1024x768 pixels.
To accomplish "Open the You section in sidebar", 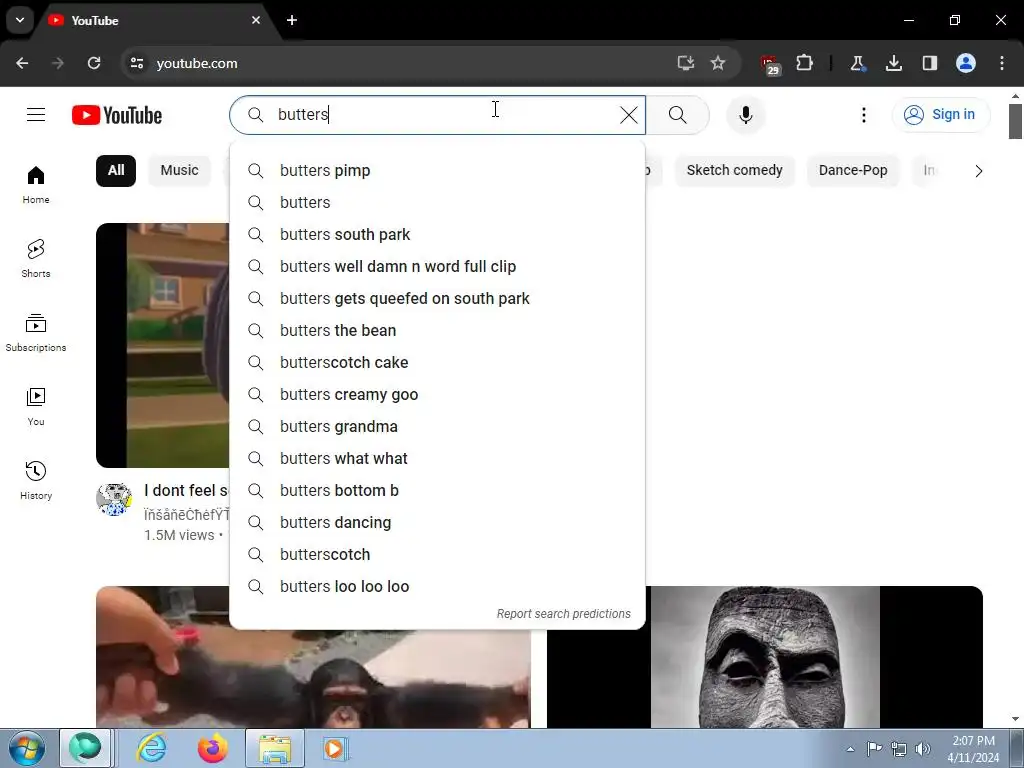I will pyautogui.click(x=36, y=406).
